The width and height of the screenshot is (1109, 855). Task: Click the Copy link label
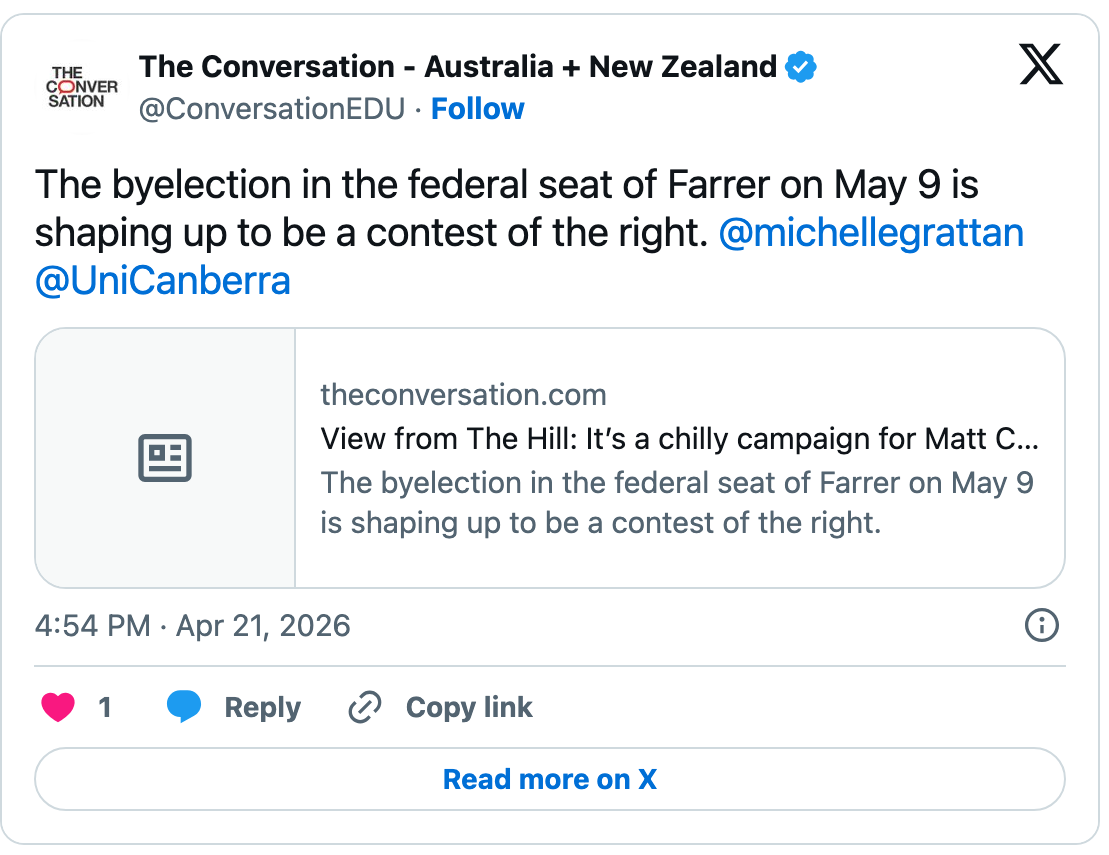click(x=469, y=708)
